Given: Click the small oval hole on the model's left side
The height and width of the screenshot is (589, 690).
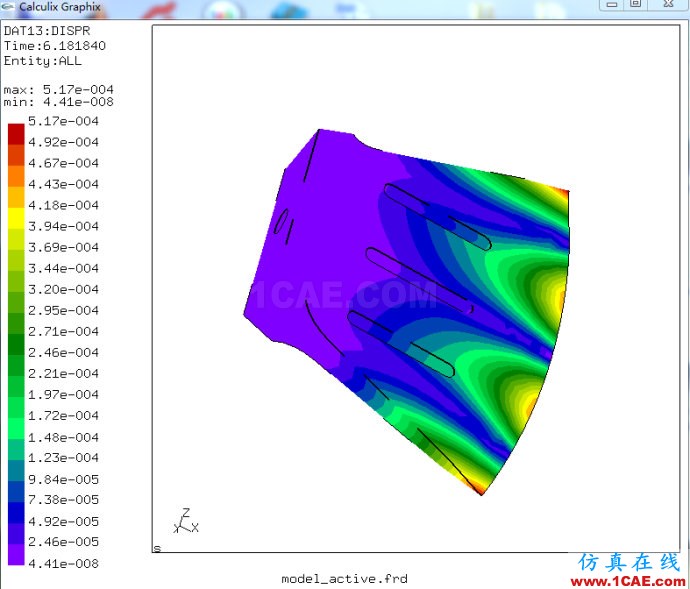Looking at the screenshot, I should 281,221.
